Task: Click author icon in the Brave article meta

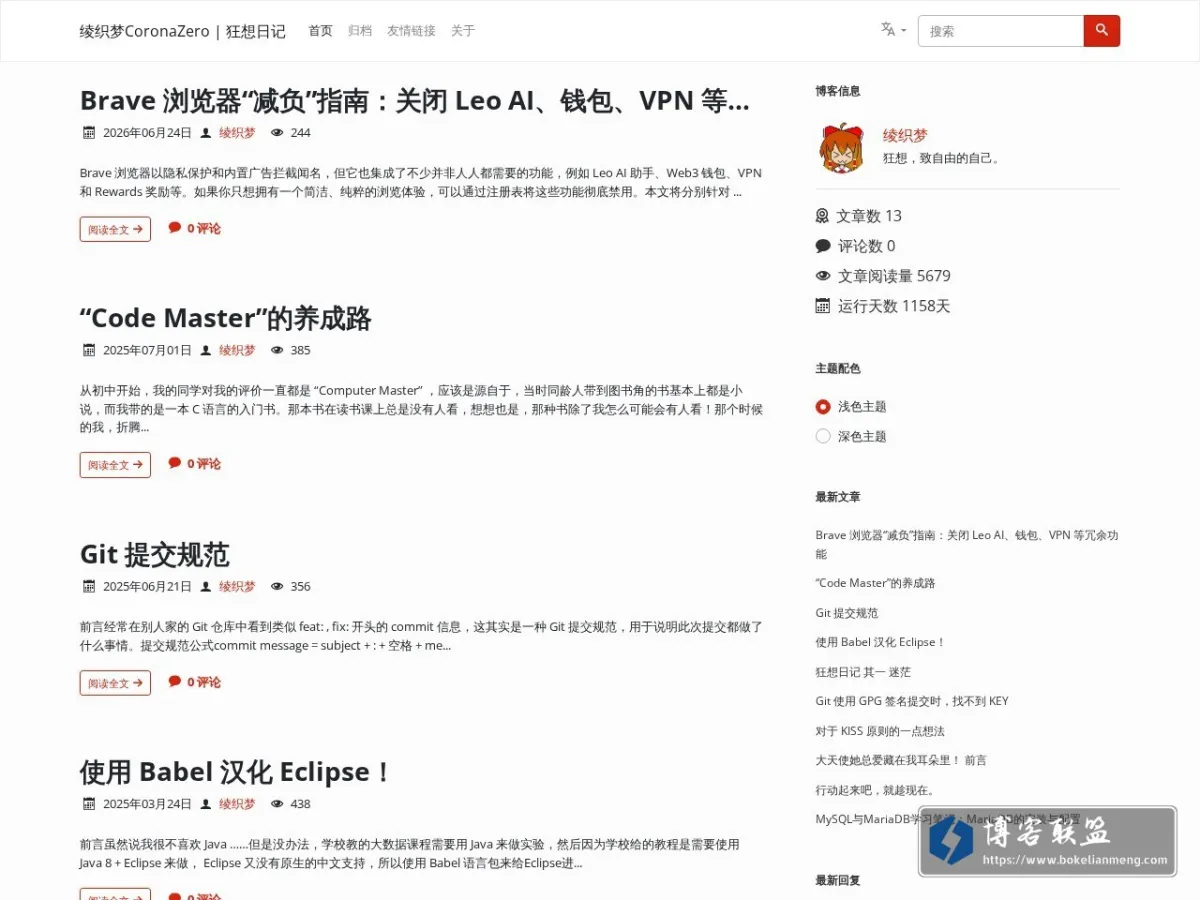Action: (206, 132)
